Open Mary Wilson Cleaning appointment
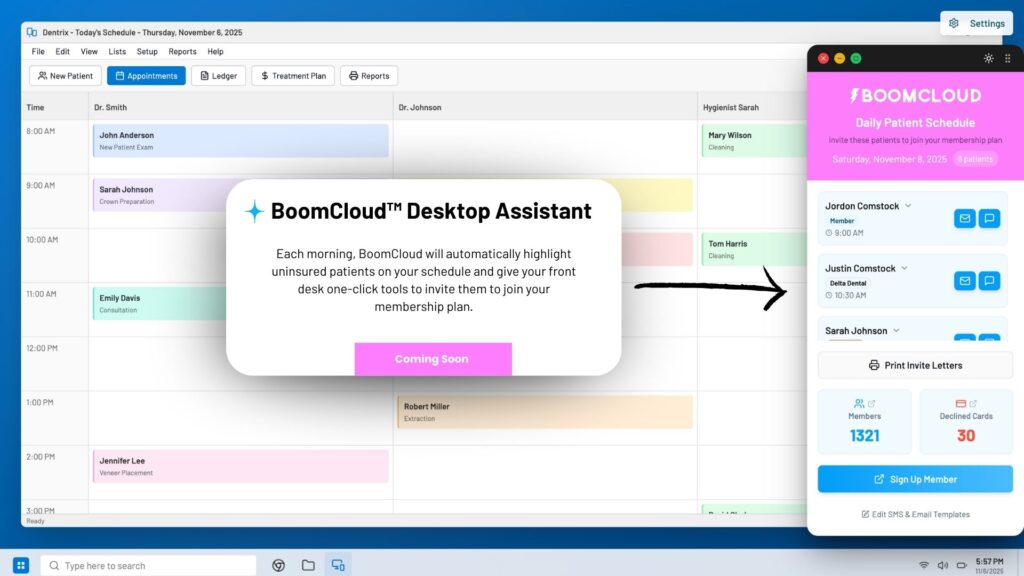The width and height of the screenshot is (1024, 576). pyautogui.click(x=754, y=140)
